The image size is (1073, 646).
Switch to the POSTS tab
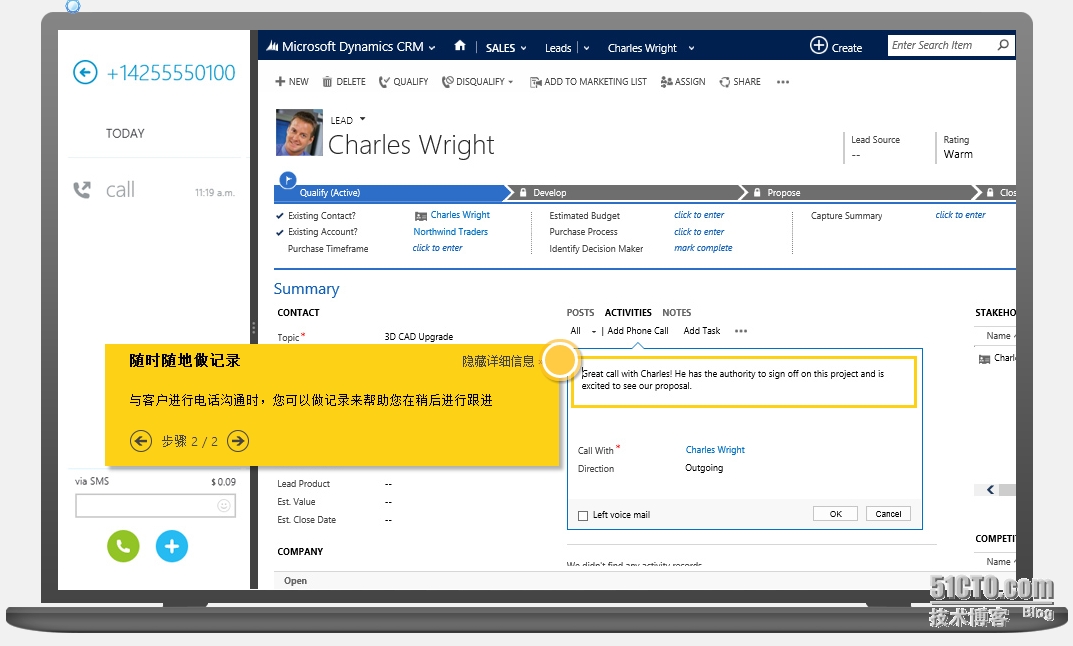[580, 312]
